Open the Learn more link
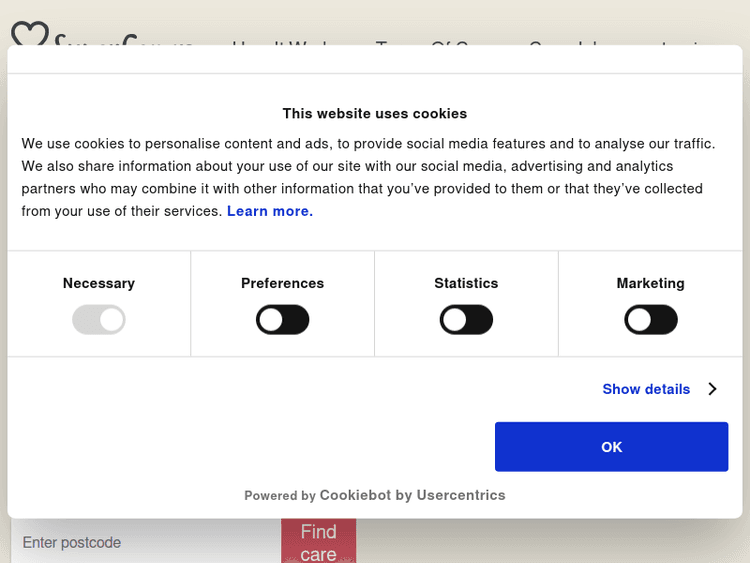 click(270, 211)
